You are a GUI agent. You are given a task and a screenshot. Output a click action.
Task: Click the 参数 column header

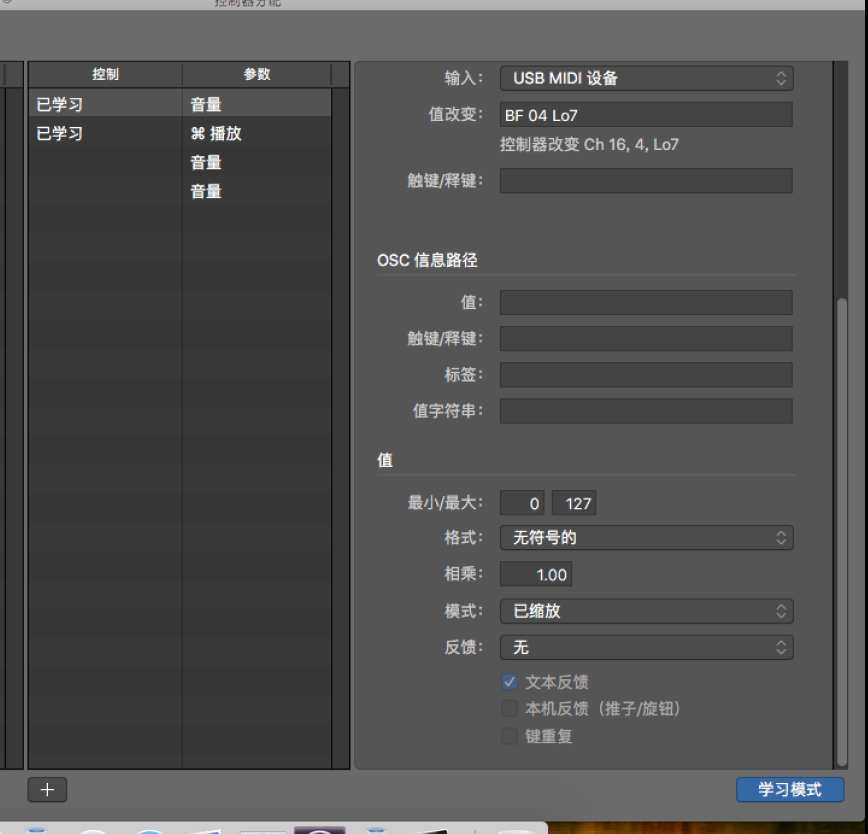[x=257, y=75]
